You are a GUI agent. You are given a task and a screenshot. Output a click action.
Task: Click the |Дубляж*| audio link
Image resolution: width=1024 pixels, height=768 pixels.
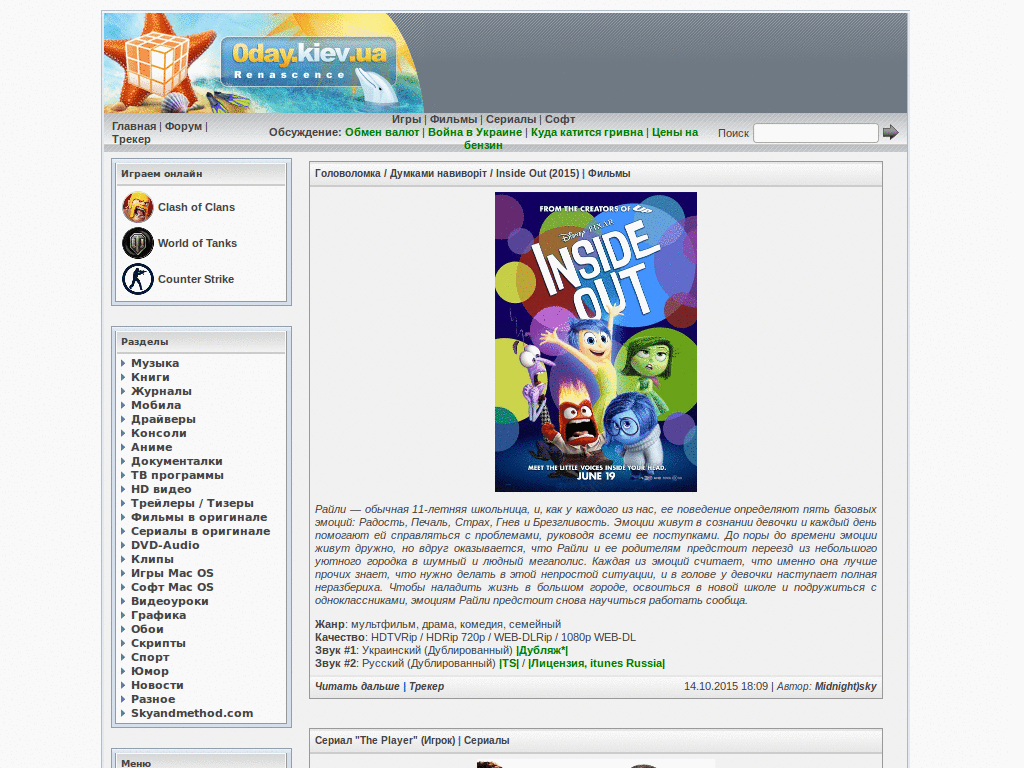pyautogui.click(x=542, y=650)
